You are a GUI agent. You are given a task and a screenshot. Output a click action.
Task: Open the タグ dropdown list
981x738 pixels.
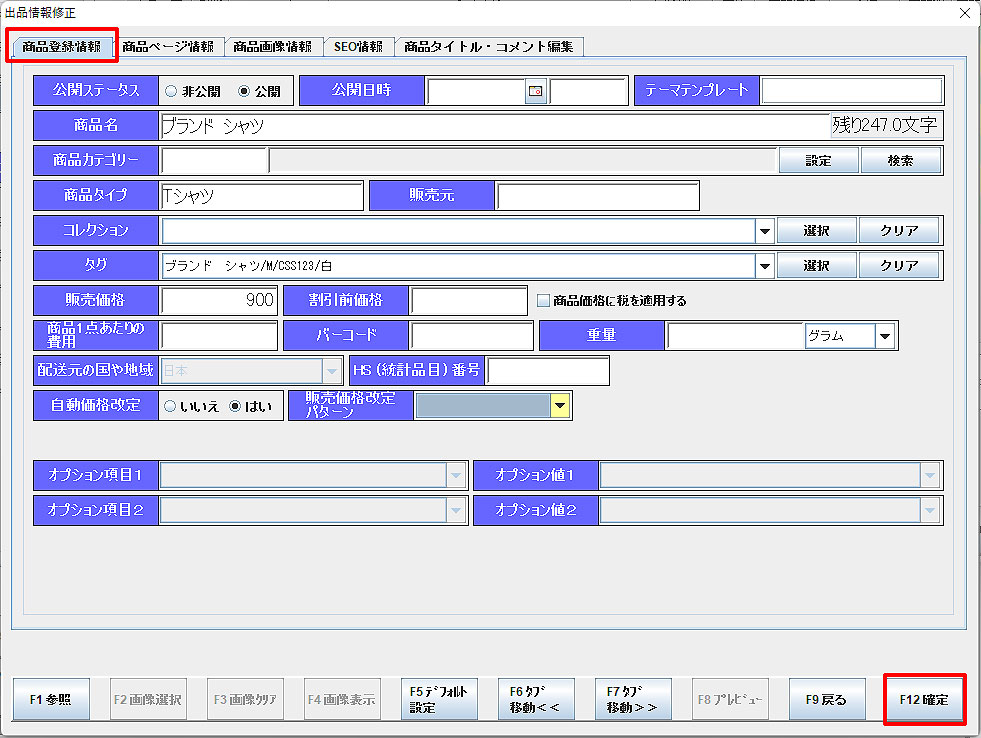click(765, 266)
